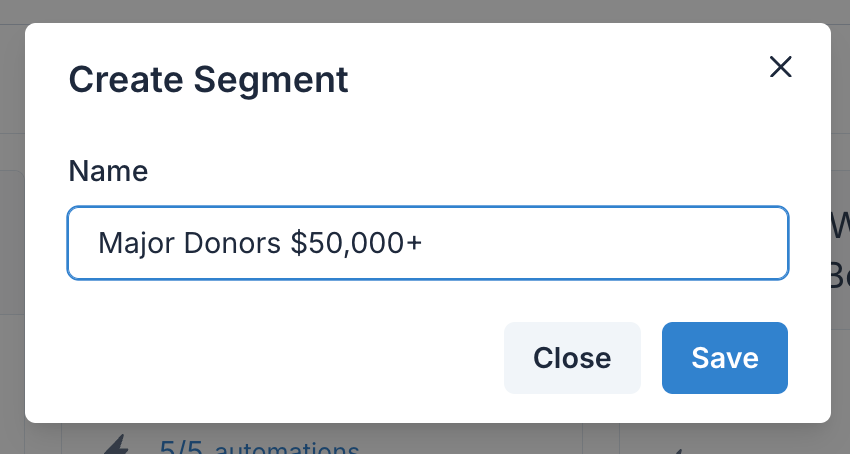Click the Name field label
Viewport: 850px width, 454px height.
(108, 171)
